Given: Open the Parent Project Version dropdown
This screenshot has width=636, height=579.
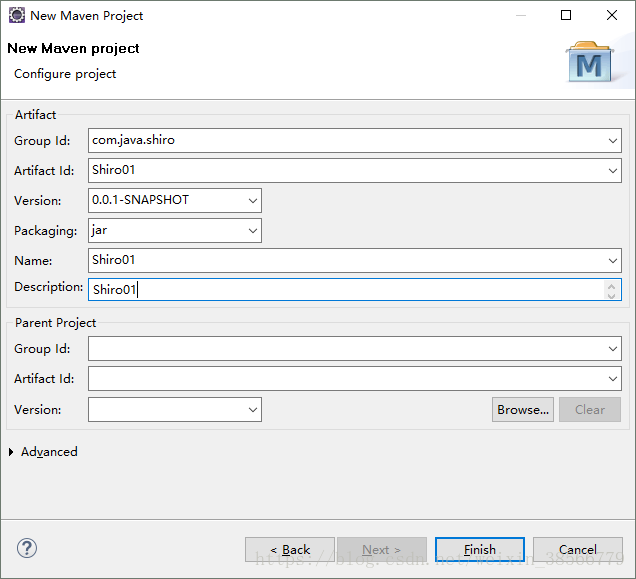Looking at the screenshot, I should [253, 409].
